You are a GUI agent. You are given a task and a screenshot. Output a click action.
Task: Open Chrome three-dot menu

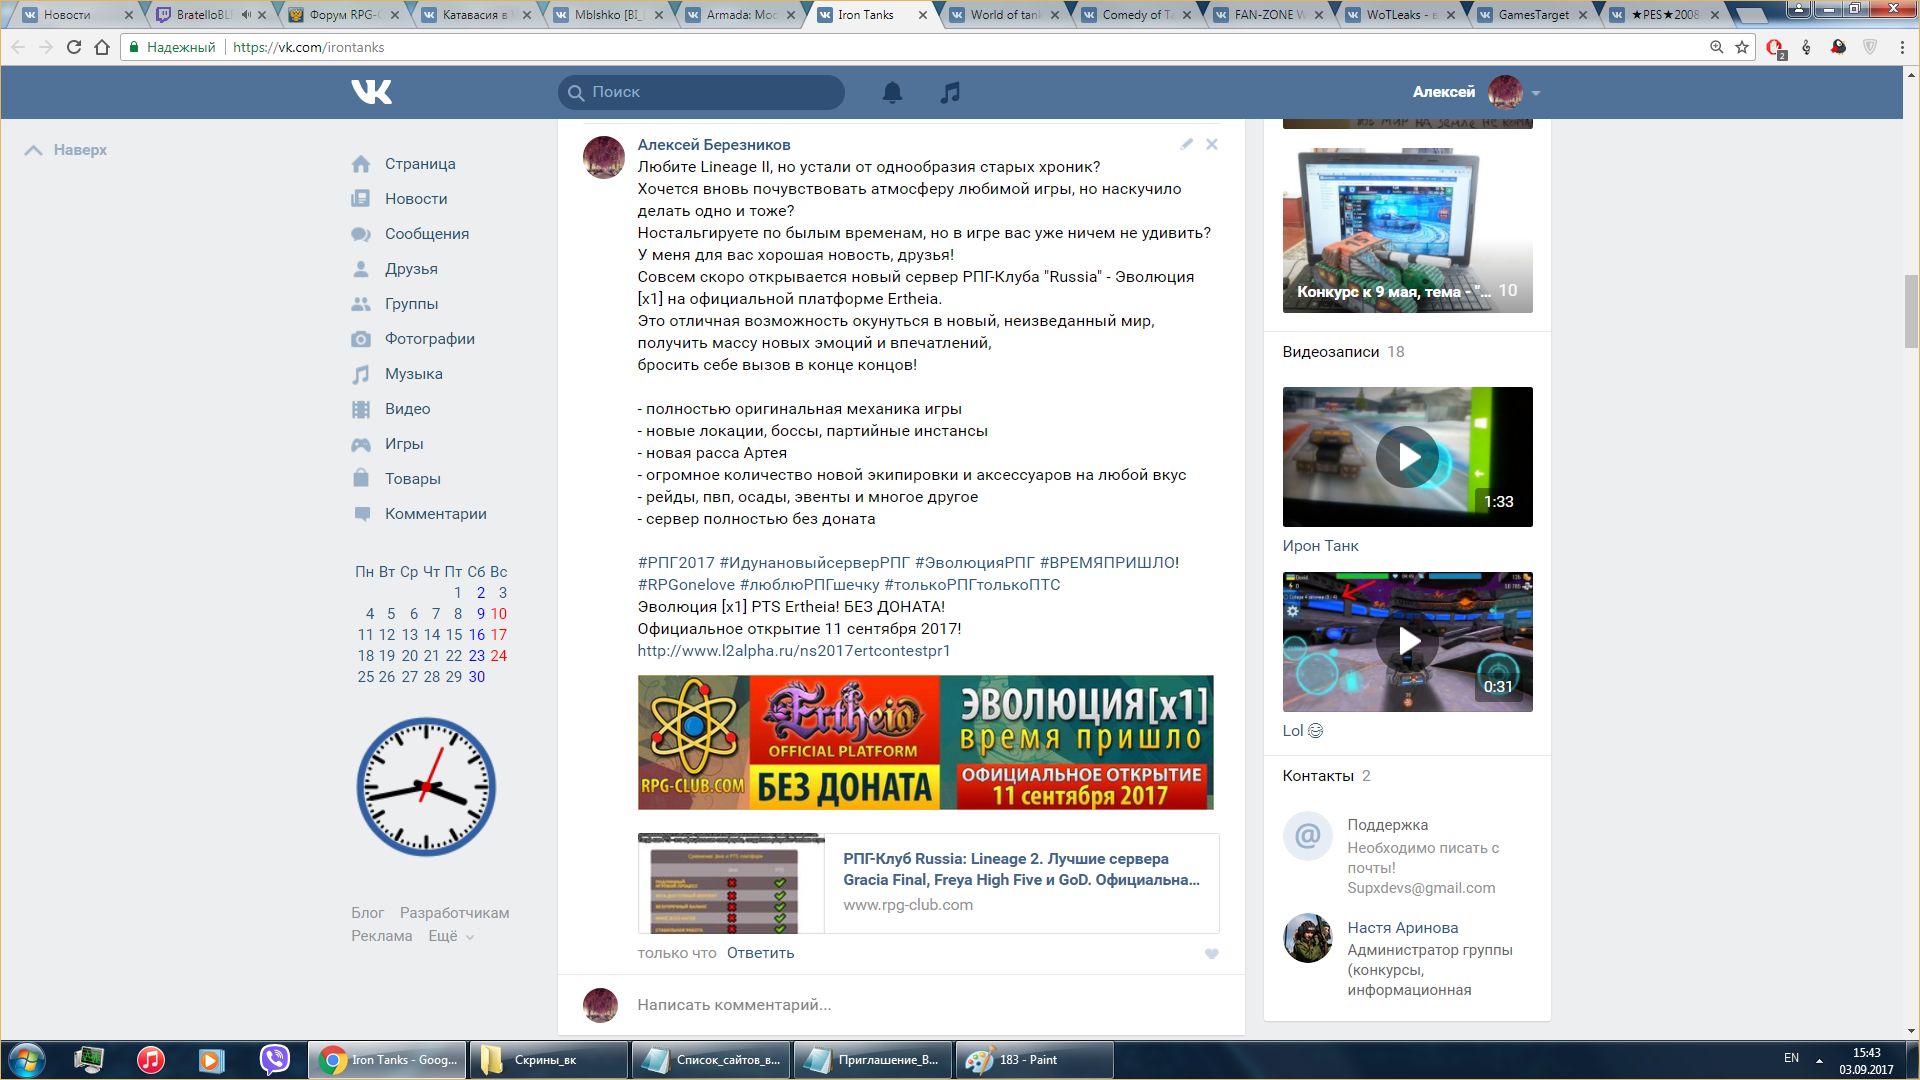pyautogui.click(x=1902, y=47)
